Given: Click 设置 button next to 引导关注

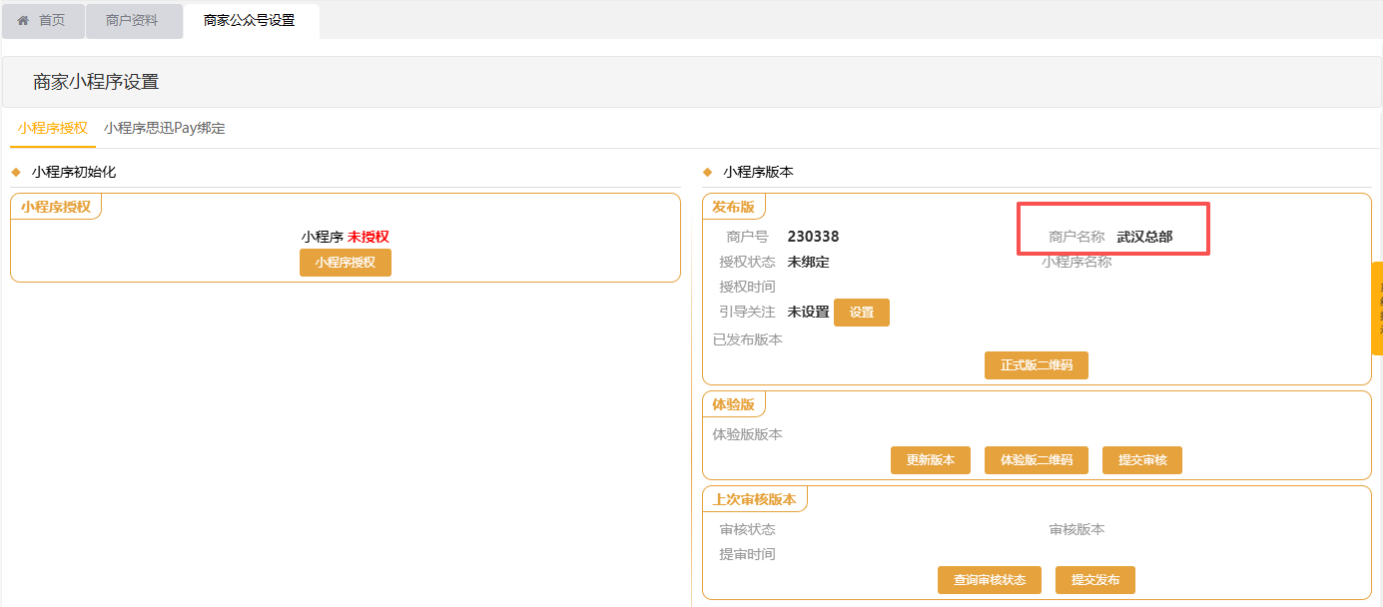Looking at the screenshot, I should coord(861,312).
